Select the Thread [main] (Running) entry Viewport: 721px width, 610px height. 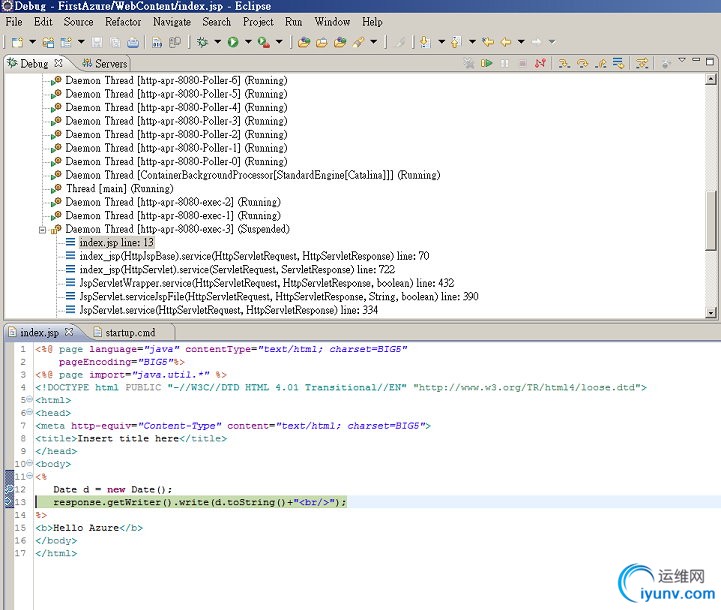pos(118,188)
